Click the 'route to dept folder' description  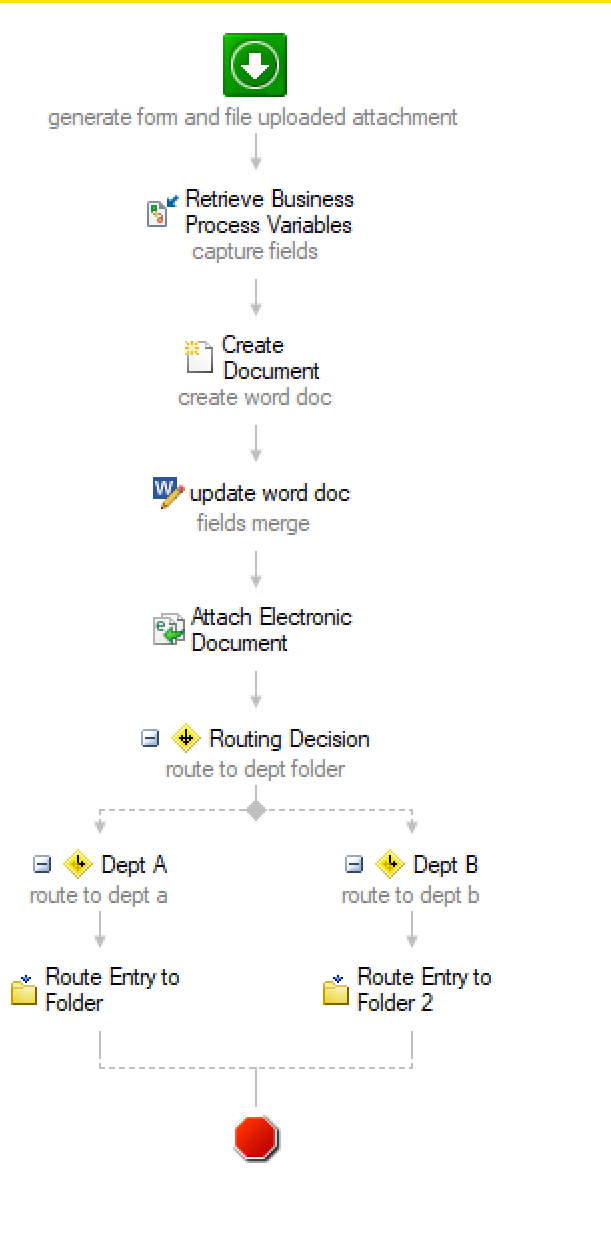(255, 769)
